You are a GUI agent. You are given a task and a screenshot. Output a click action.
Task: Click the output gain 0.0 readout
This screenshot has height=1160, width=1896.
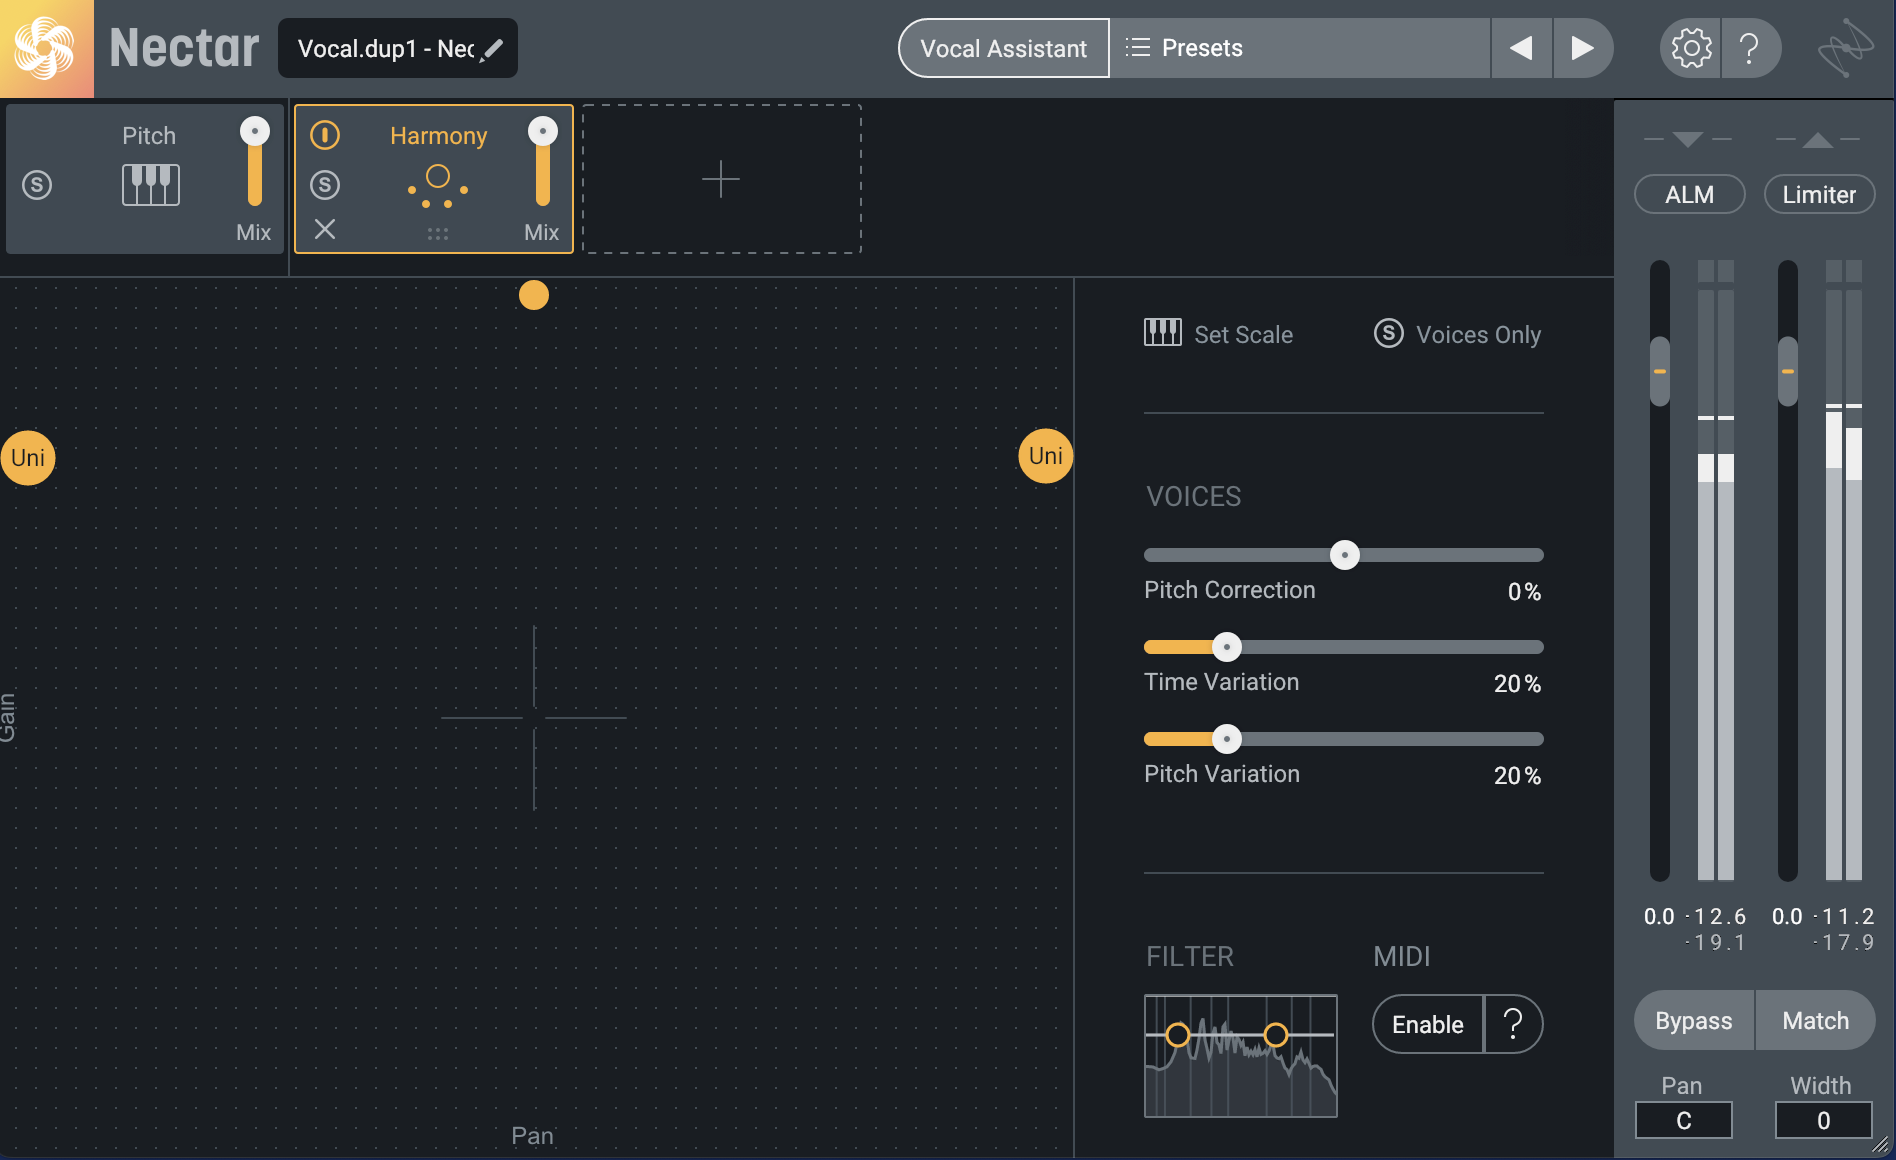pos(1787,917)
